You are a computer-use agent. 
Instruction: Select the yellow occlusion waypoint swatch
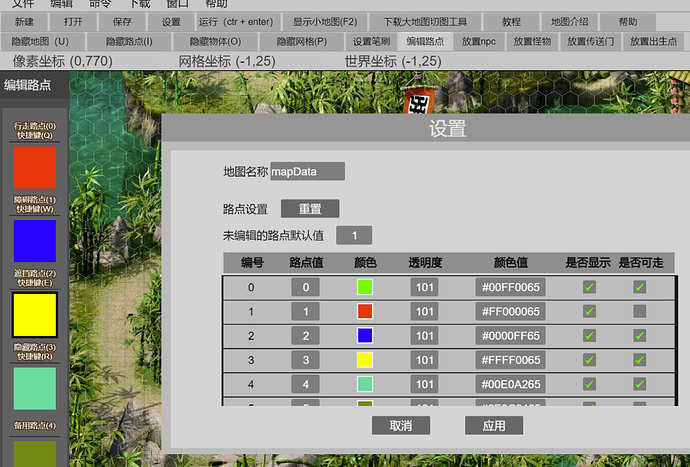[x=35, y=315]
